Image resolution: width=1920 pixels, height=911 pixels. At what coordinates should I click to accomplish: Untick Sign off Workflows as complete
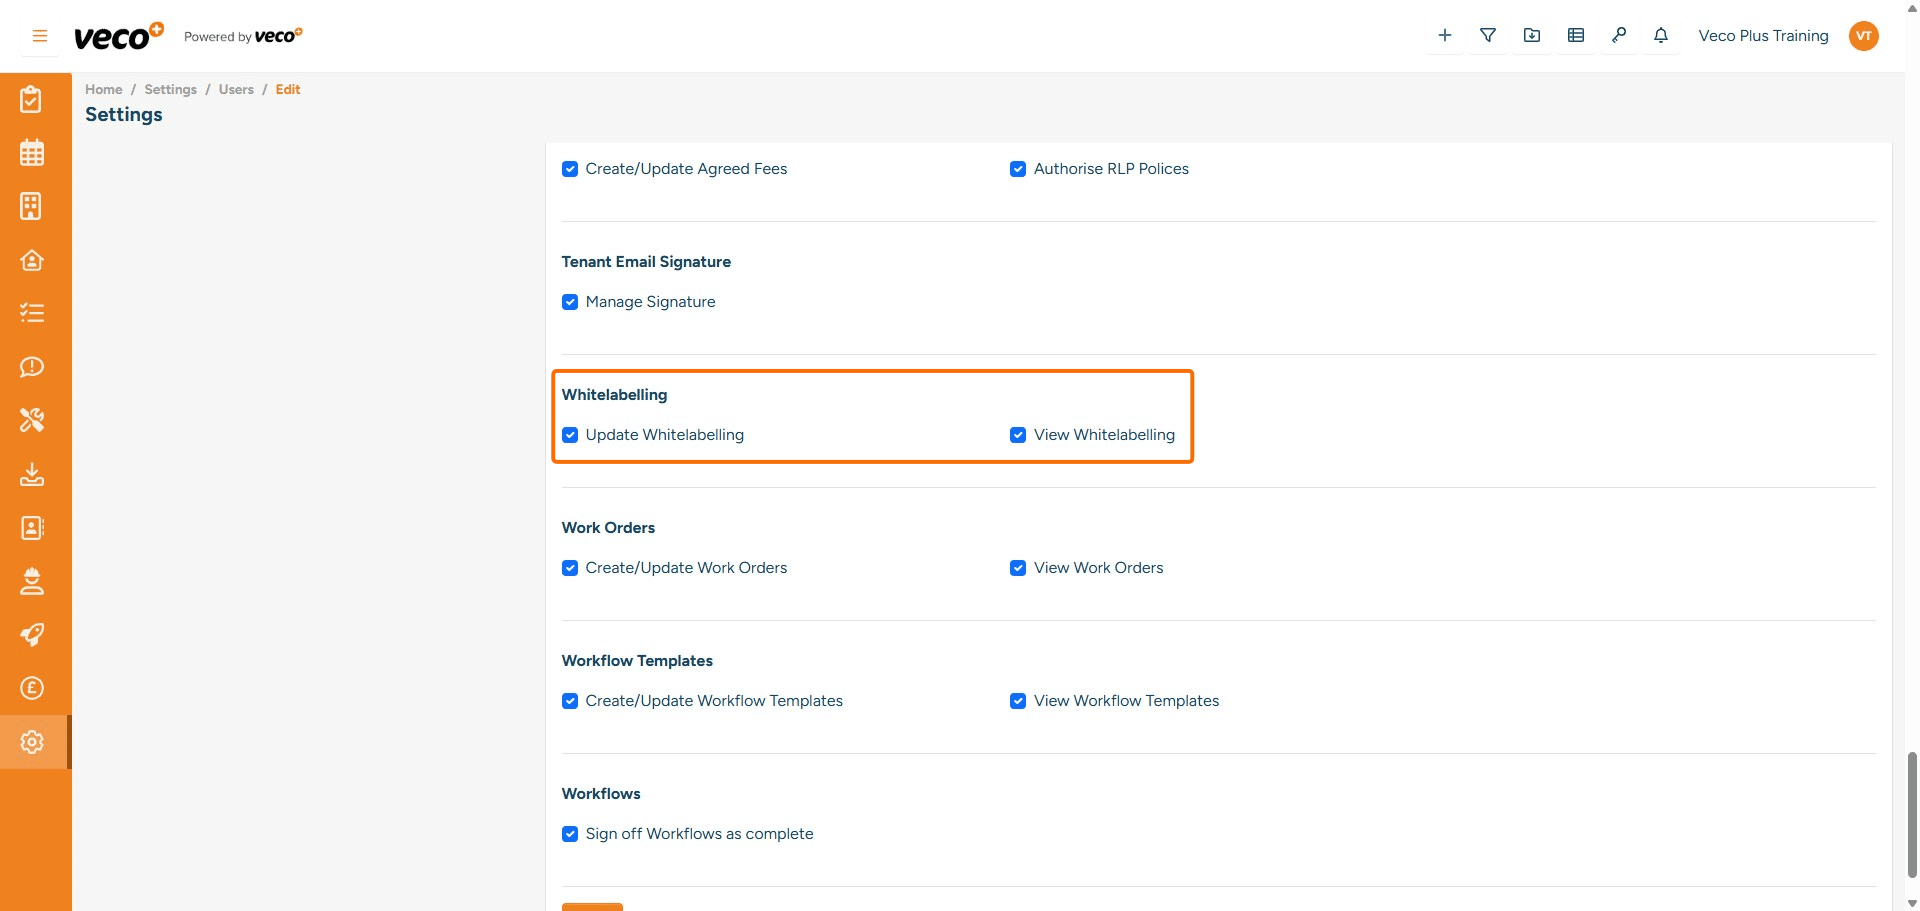click(570, 834)
